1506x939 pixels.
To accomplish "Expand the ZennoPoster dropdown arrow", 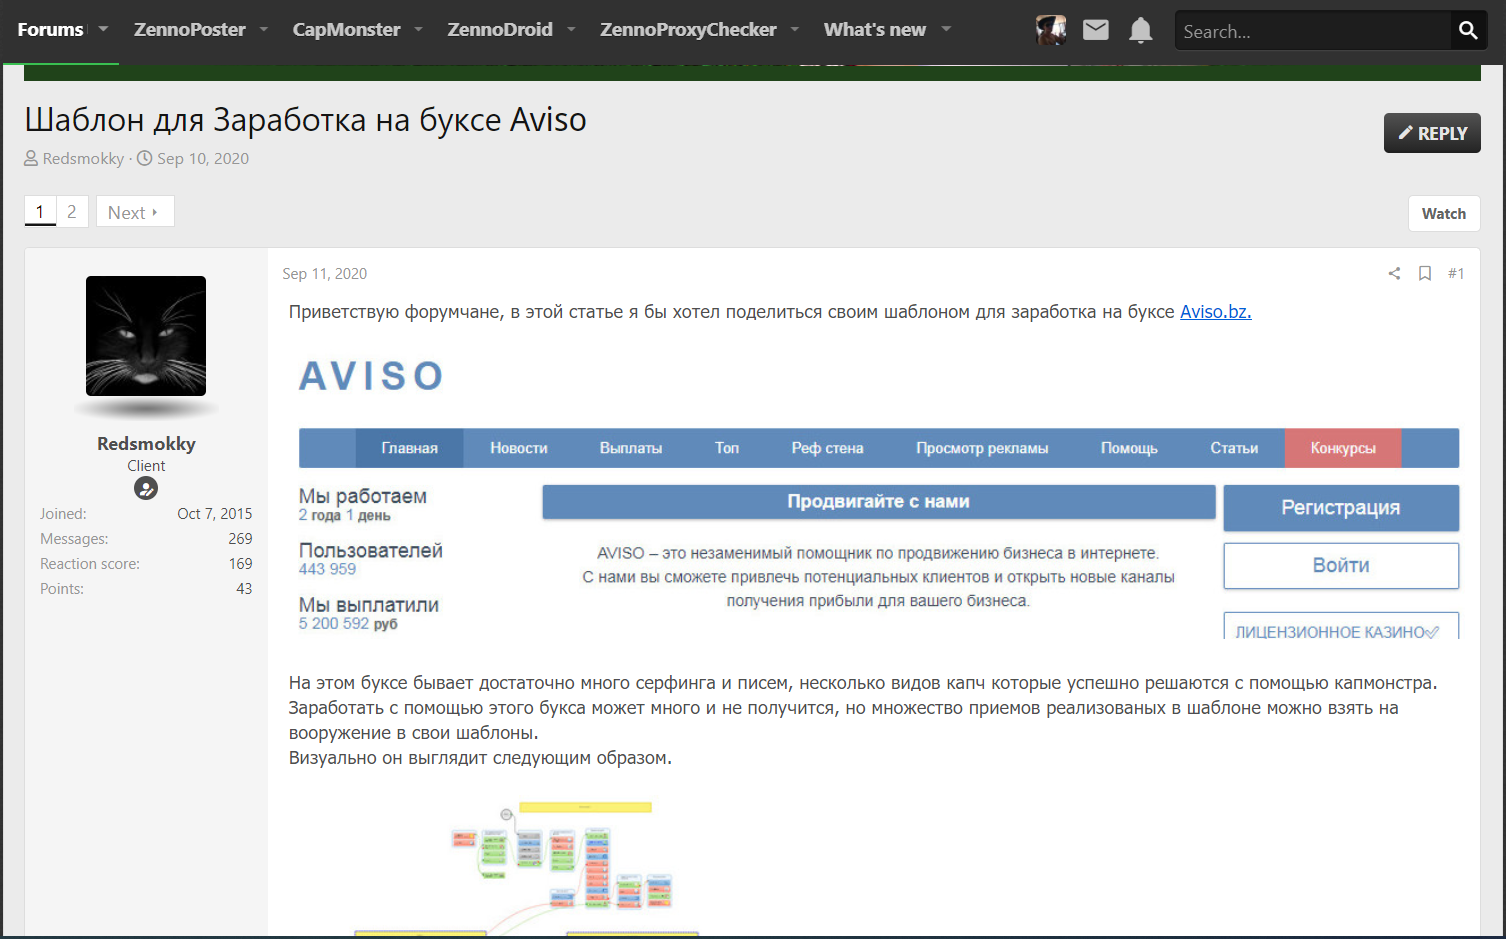I will click(x=264, y=30).
